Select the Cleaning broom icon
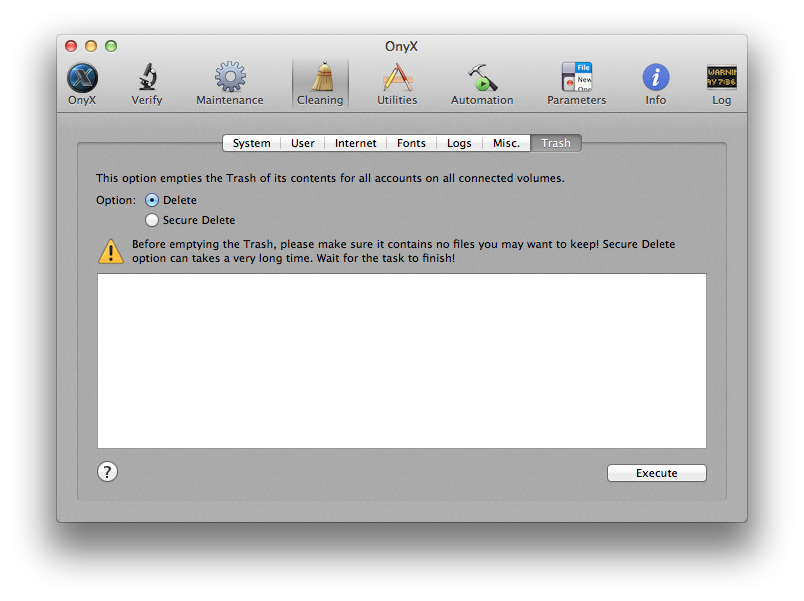 320,78
